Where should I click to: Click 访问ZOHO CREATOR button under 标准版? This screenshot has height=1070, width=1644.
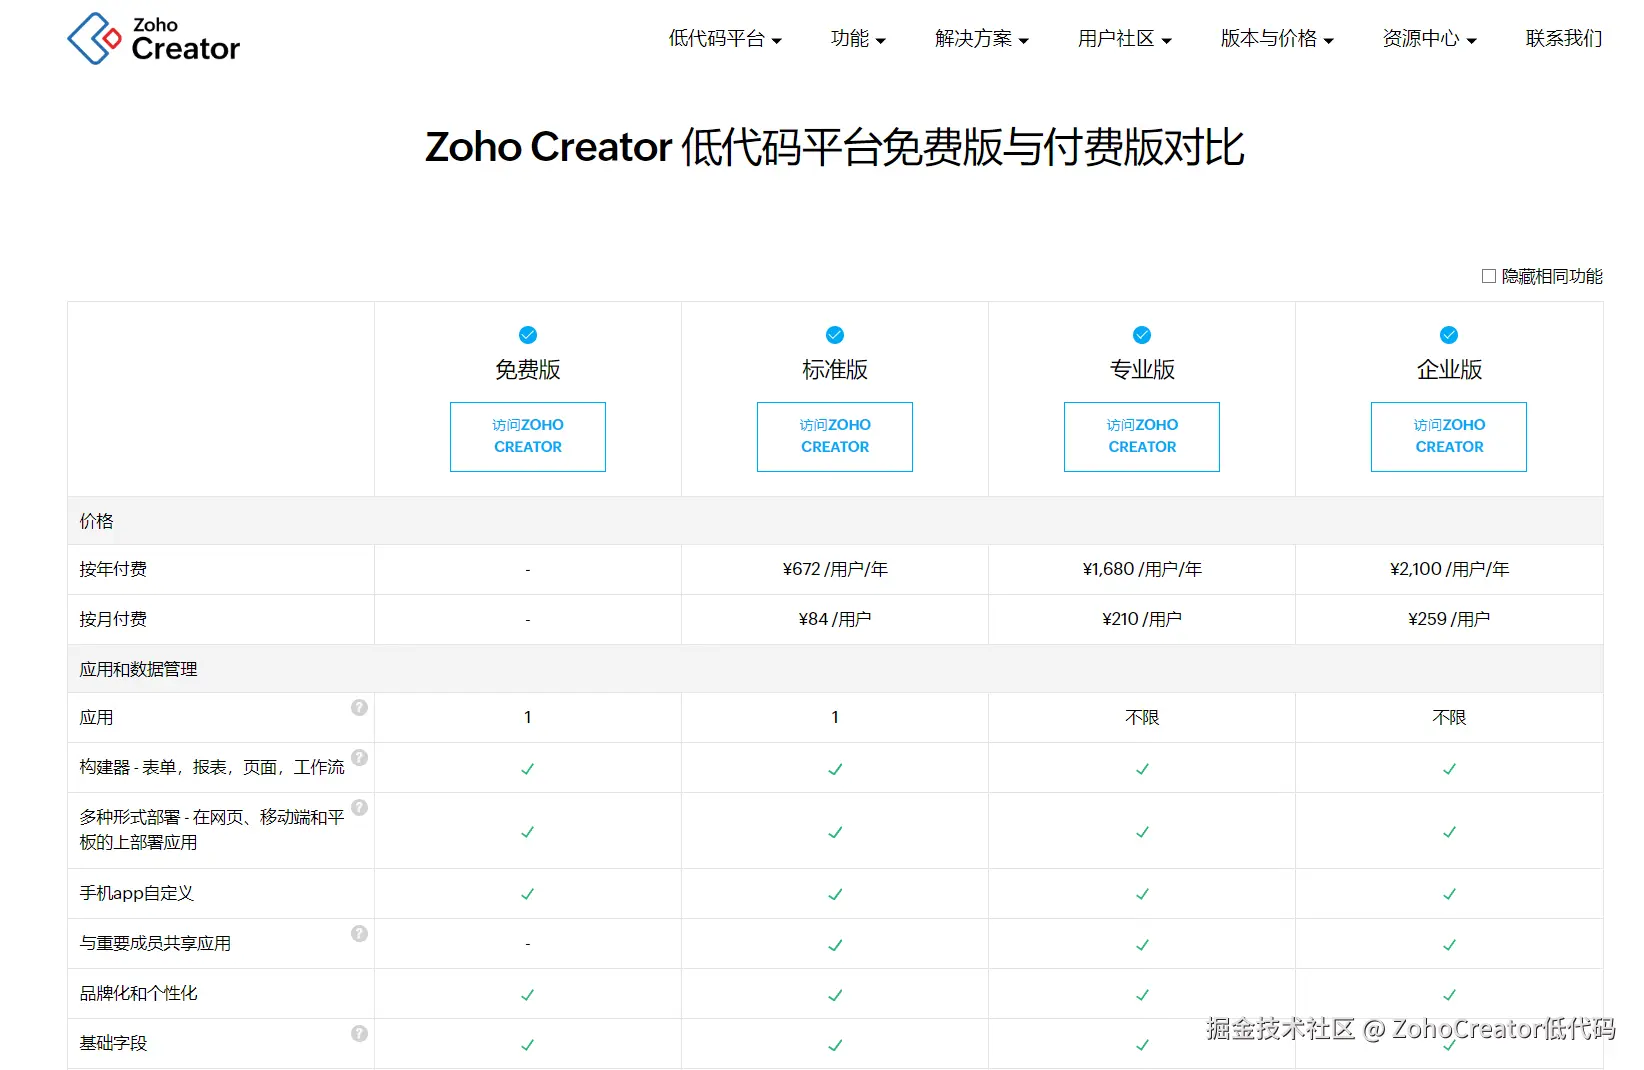click(835, 437)
